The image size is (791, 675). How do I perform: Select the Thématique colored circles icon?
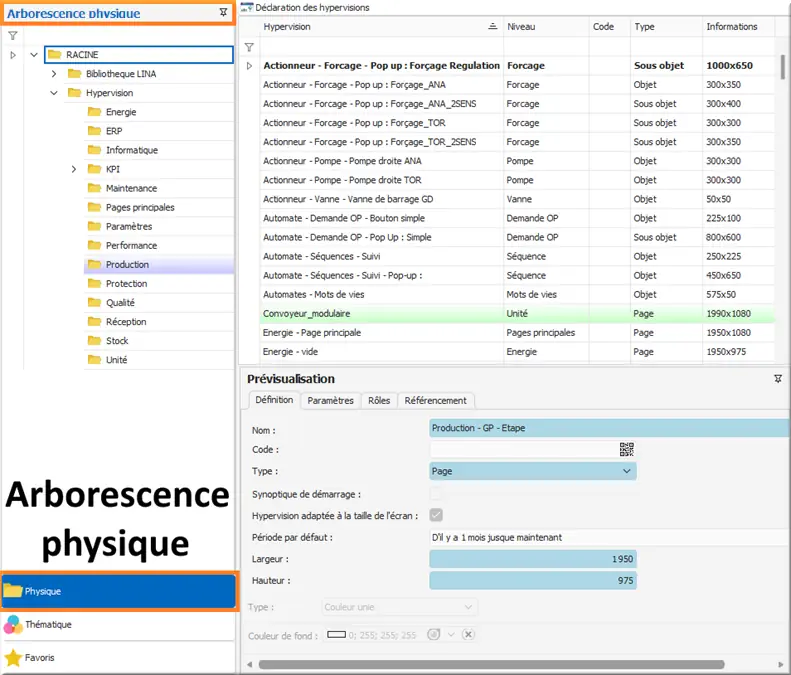13,625
